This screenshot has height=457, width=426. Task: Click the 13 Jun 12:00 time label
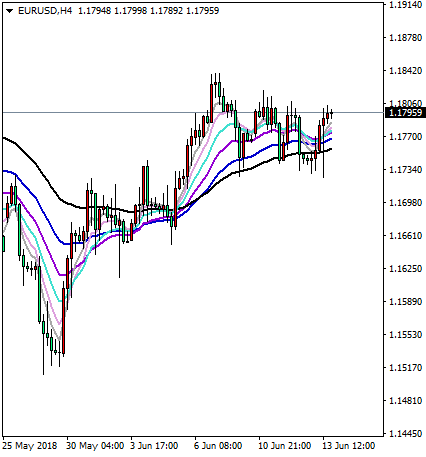348,446
